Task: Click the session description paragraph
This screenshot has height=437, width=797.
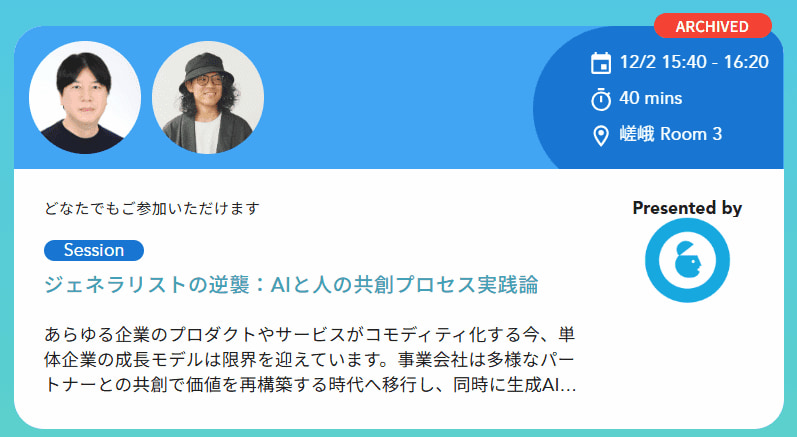Action: click(310, 360)
